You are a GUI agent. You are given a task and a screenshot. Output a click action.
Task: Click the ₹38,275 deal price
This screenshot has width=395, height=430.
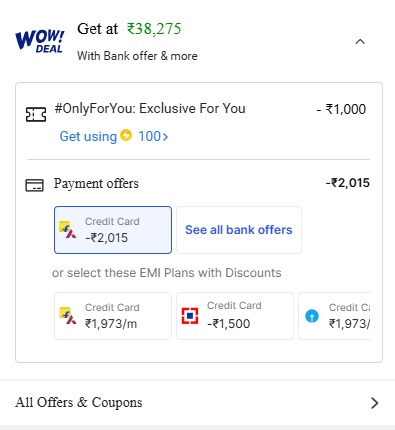click(x=154, y=29)
